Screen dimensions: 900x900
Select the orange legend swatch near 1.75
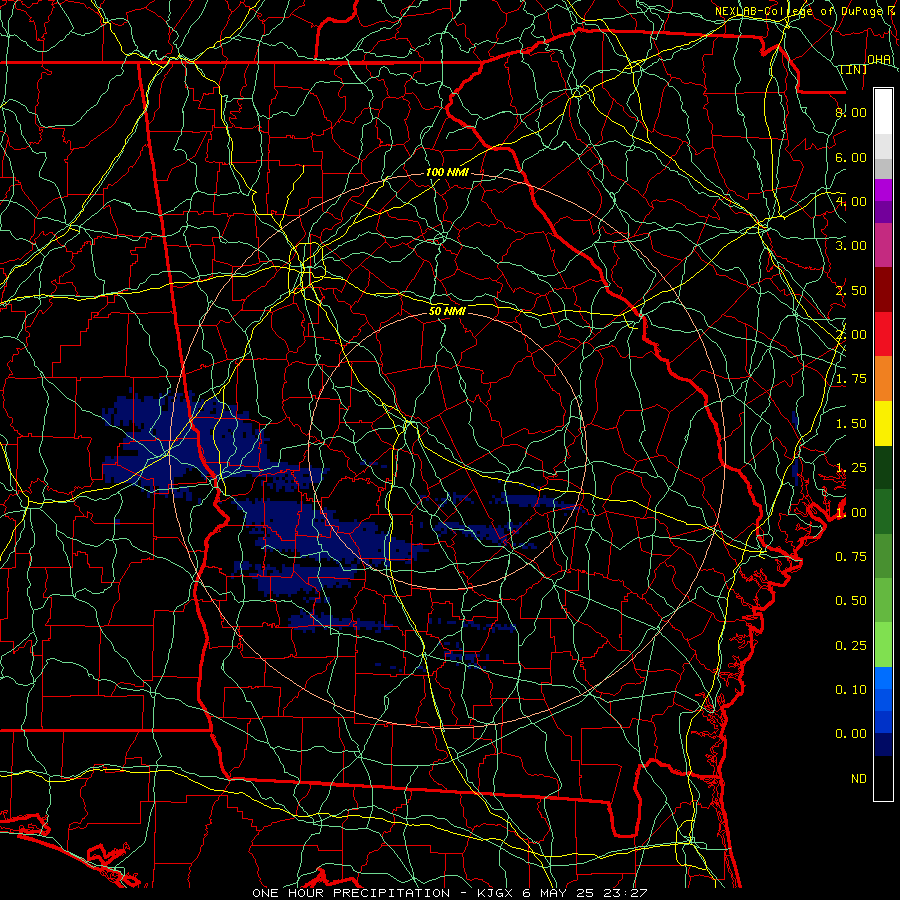tap(883, 379)
